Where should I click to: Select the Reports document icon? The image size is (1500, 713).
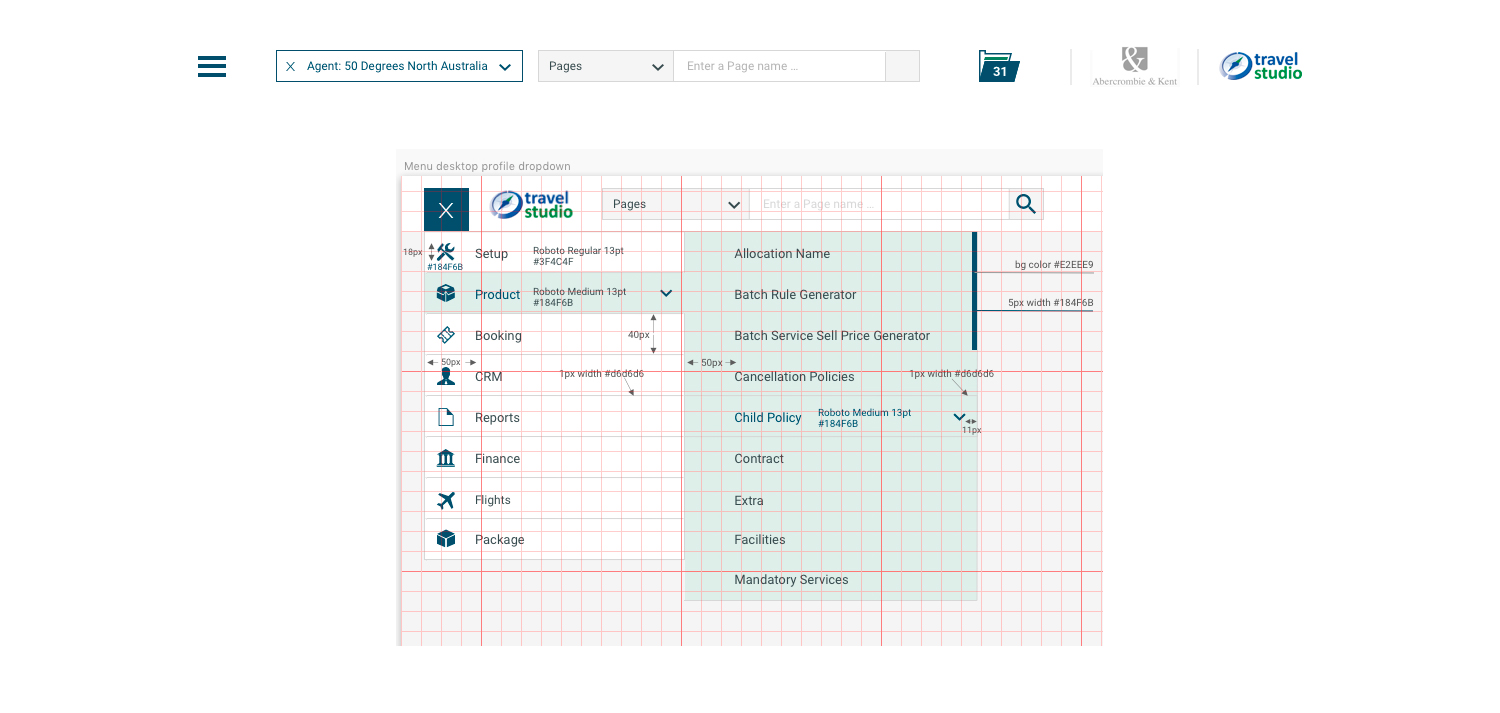[446, 417]
